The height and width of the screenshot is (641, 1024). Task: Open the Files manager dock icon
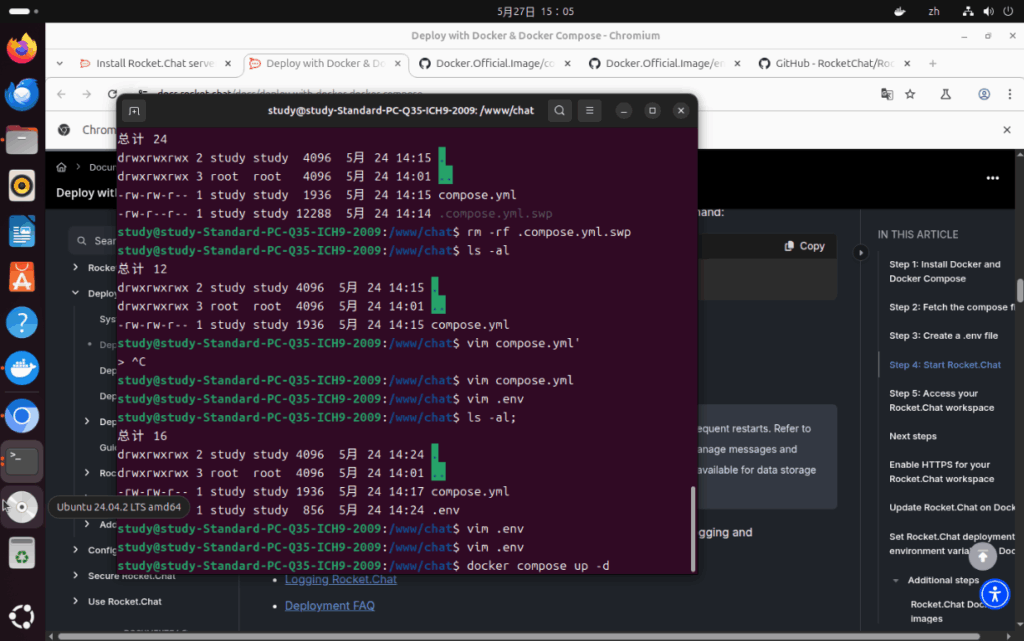coord(22,140)
